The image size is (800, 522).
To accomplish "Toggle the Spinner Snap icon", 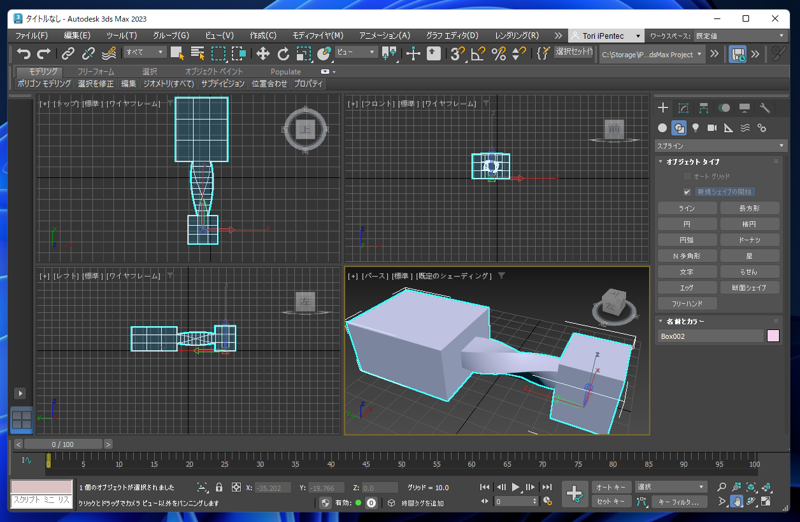I will pos(519,53).
